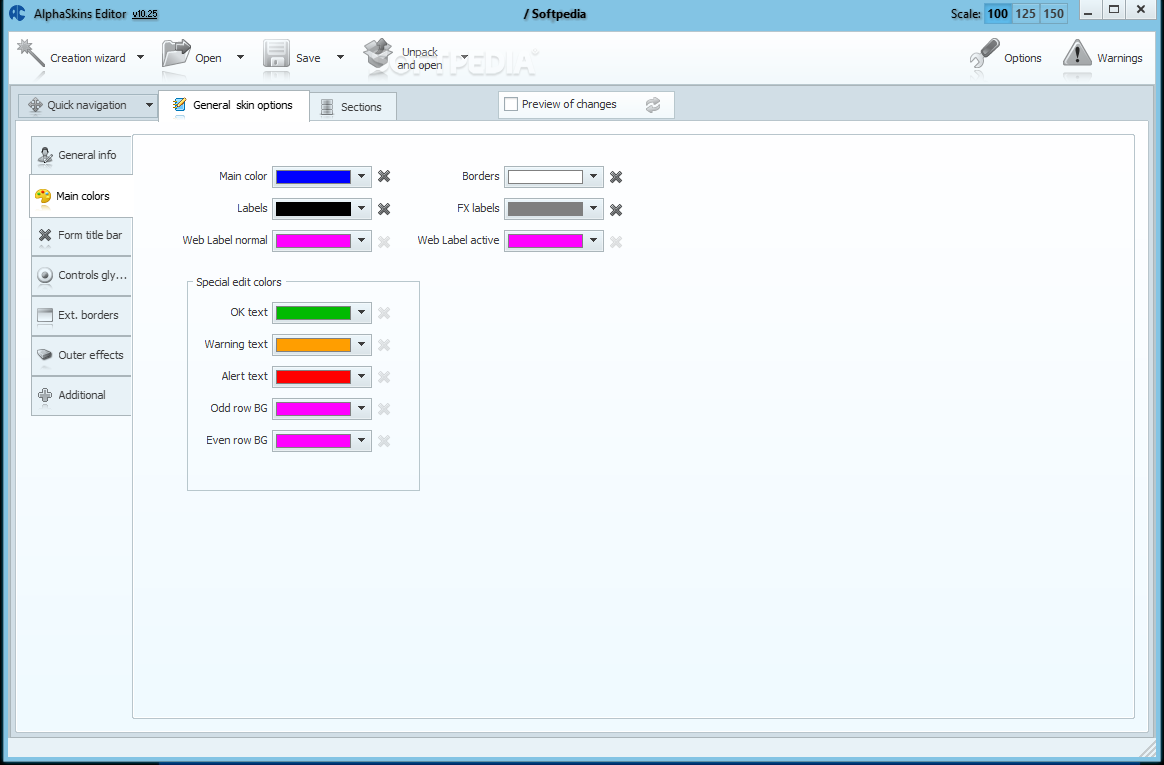The width and height of the screenshot is (1164, 765).
Task: Clear the FX labels color with X icon
Action: point(616,210)
